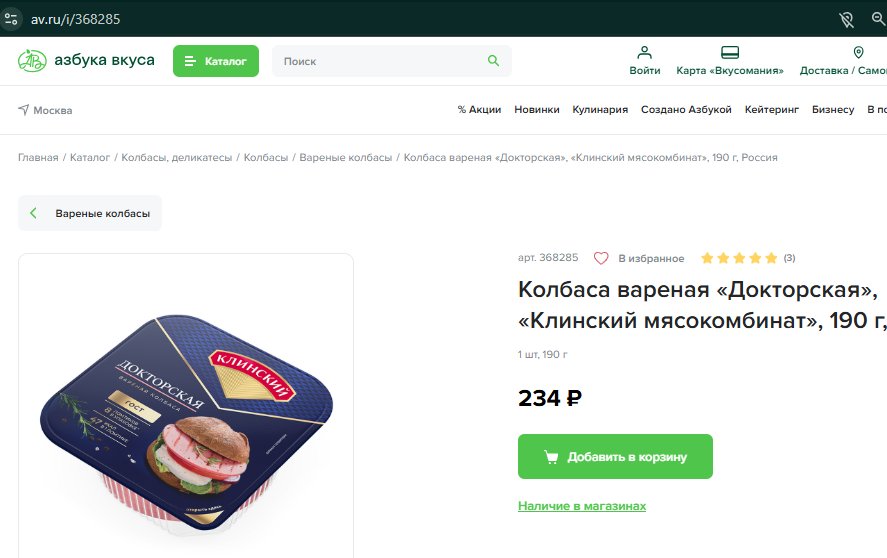Select the Создано Азбукой menu item
This screenshot has width=887, height=558.
click(686, 109)
